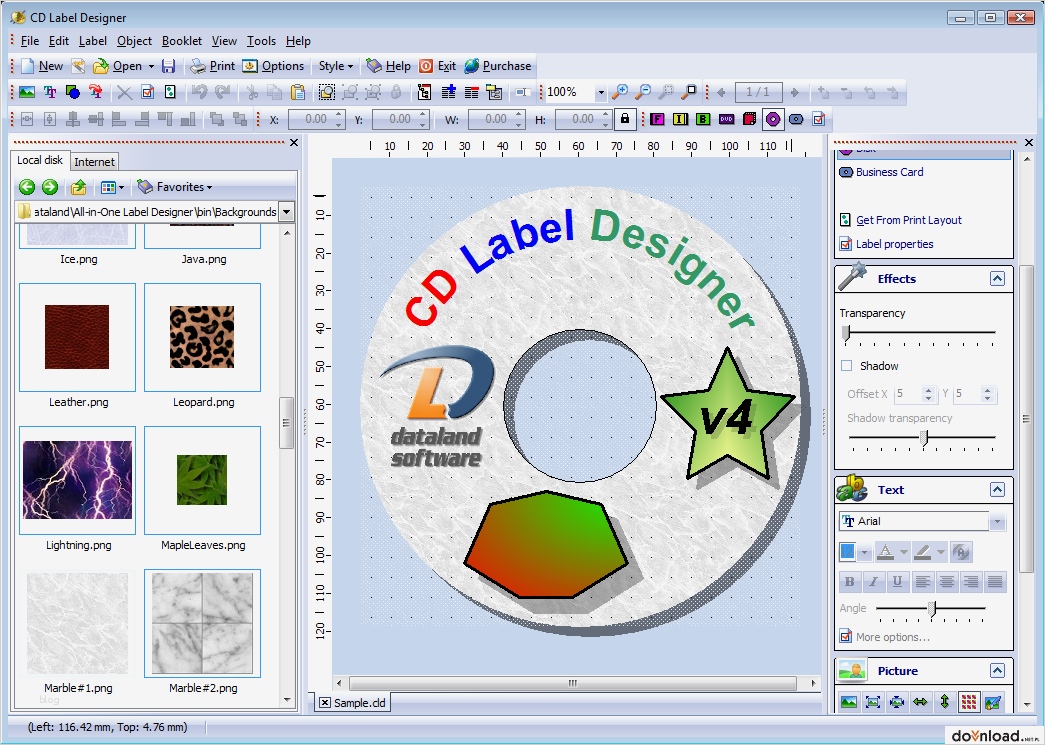This screenshot has width=1045, height=745.
Task: Click the Get From Print Layout link
Action: coord(908,220)
